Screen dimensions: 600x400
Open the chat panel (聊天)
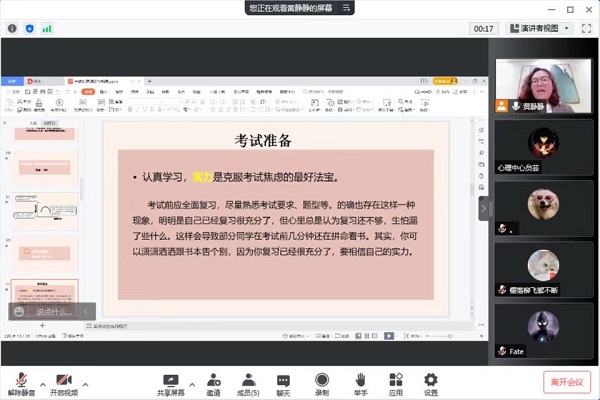[x=283, y=380]
